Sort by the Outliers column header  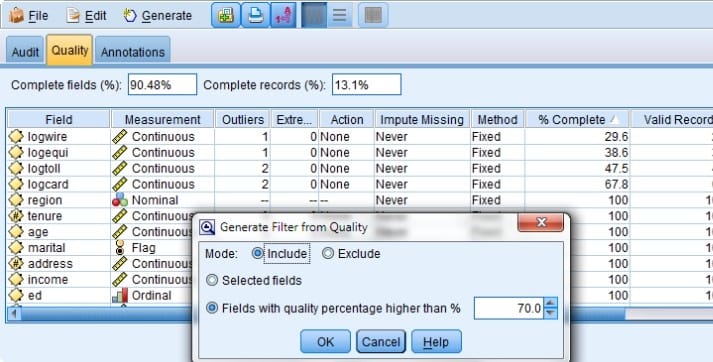(x=243, y=120)
